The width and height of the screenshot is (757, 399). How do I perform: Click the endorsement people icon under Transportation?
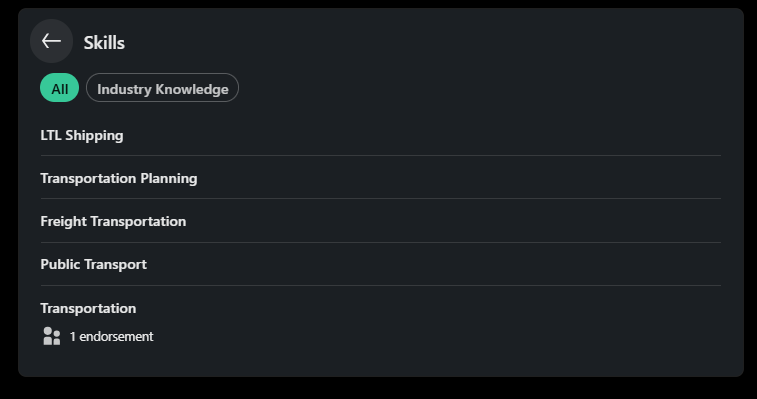[52, 336]
